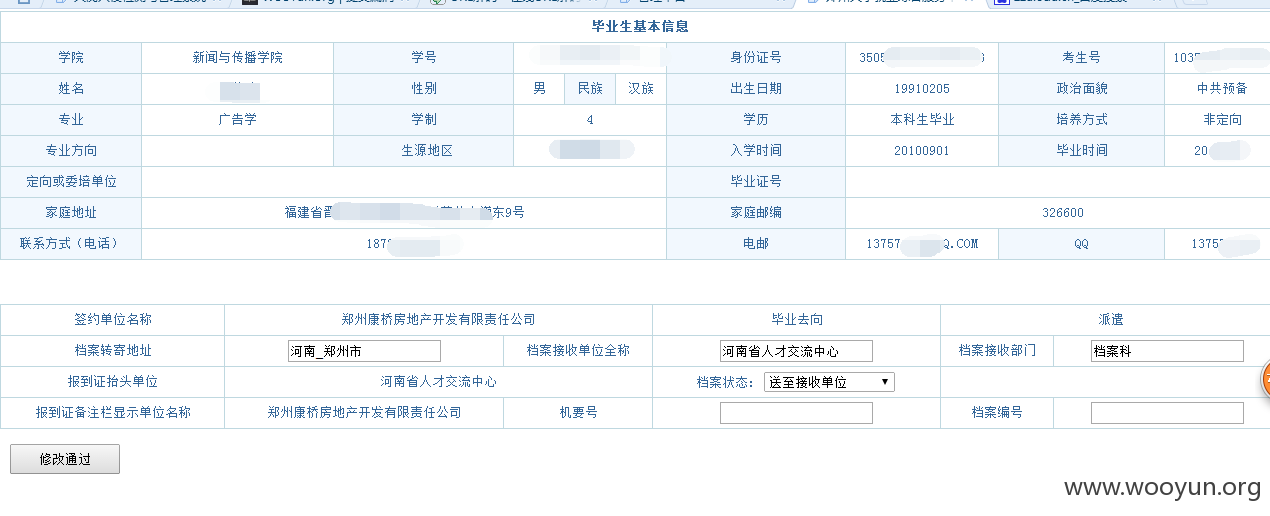Click the 学制 label cell
The width and height of the screenshot is (1270, 516).
pyautogui.click(x=423, y=120)
